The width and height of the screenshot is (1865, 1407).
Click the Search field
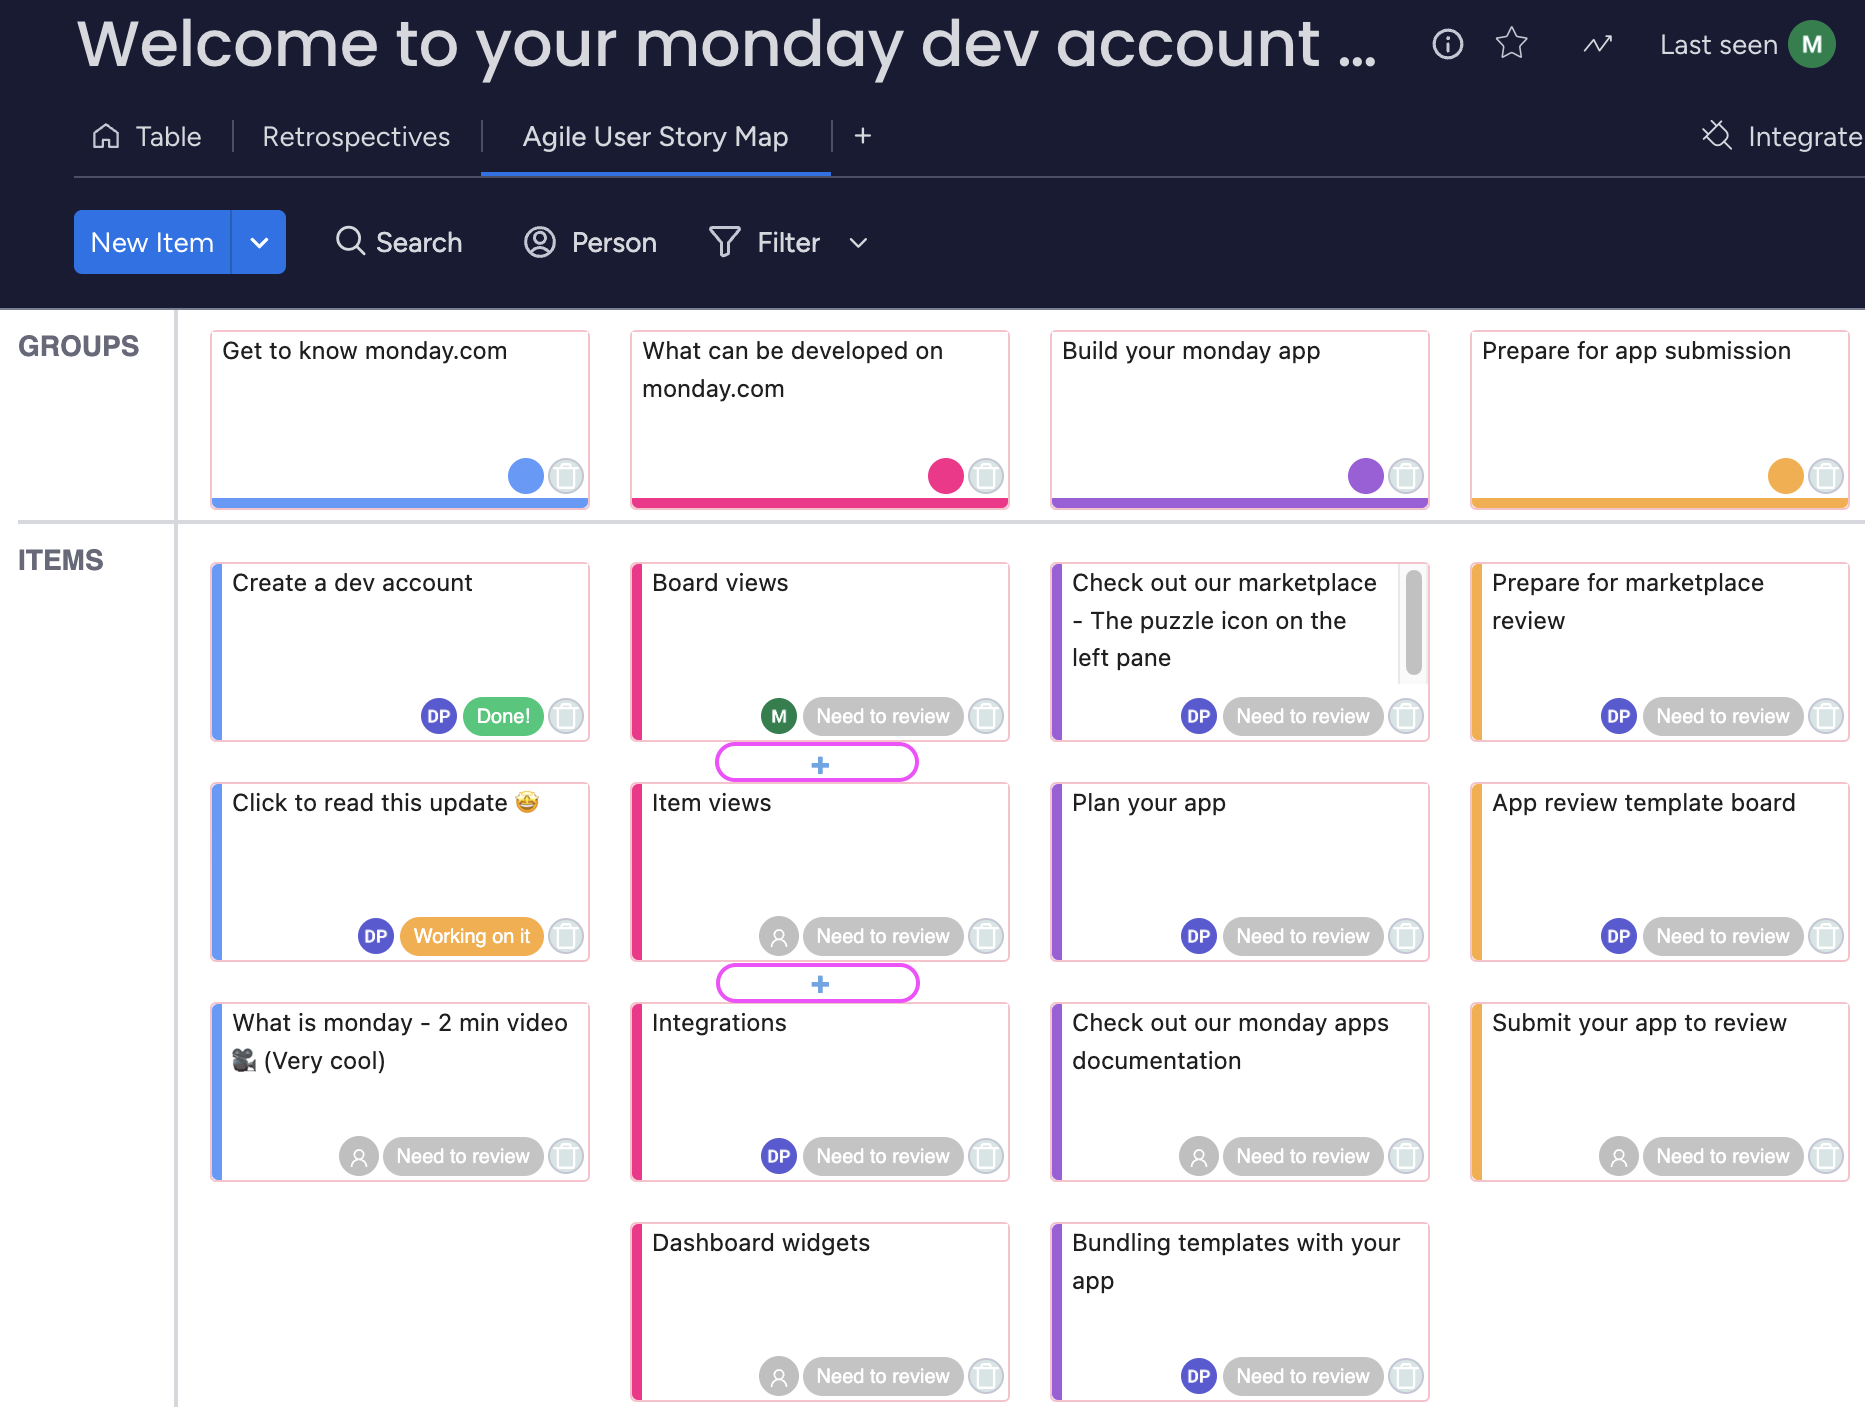(398, 242)
